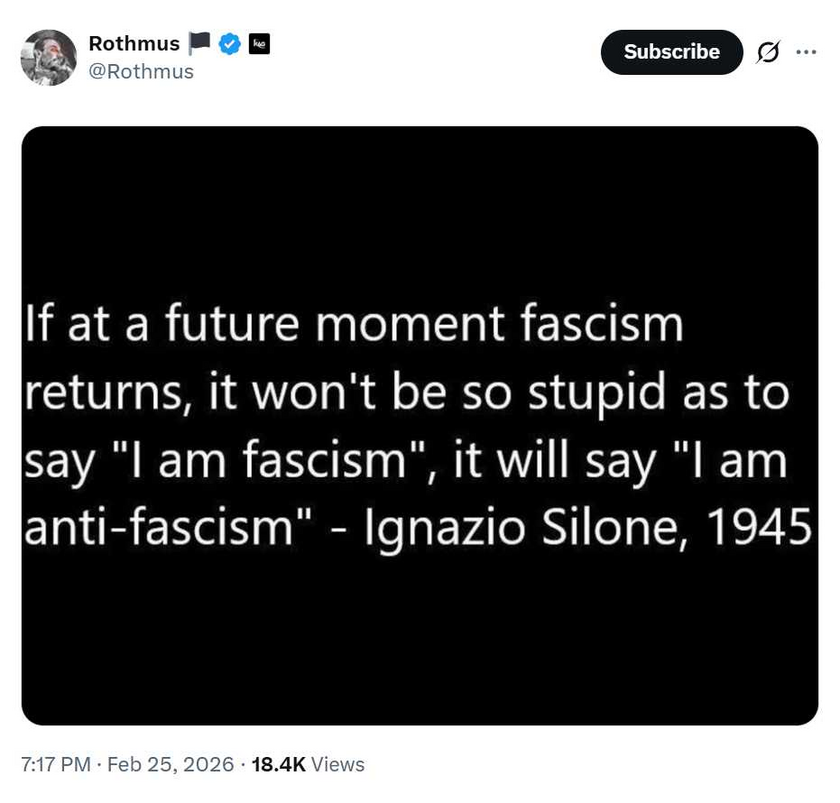The width and height of the screenshot is (840, 803).
Task: Click the black flag emoji beside Rothmus
Action: click(199, 44)
